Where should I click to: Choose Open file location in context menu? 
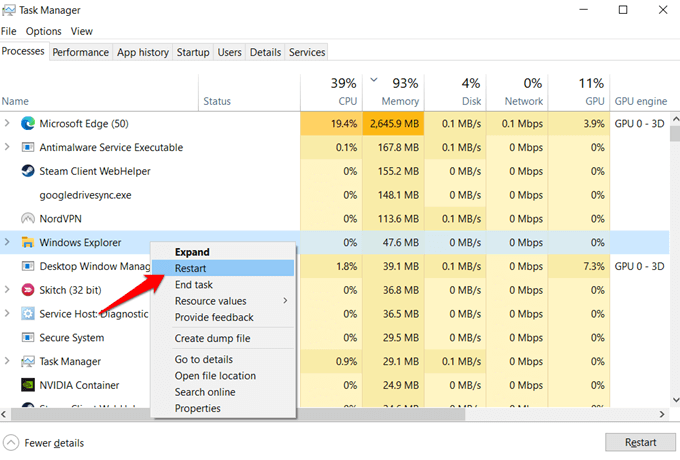click(223, 376)
